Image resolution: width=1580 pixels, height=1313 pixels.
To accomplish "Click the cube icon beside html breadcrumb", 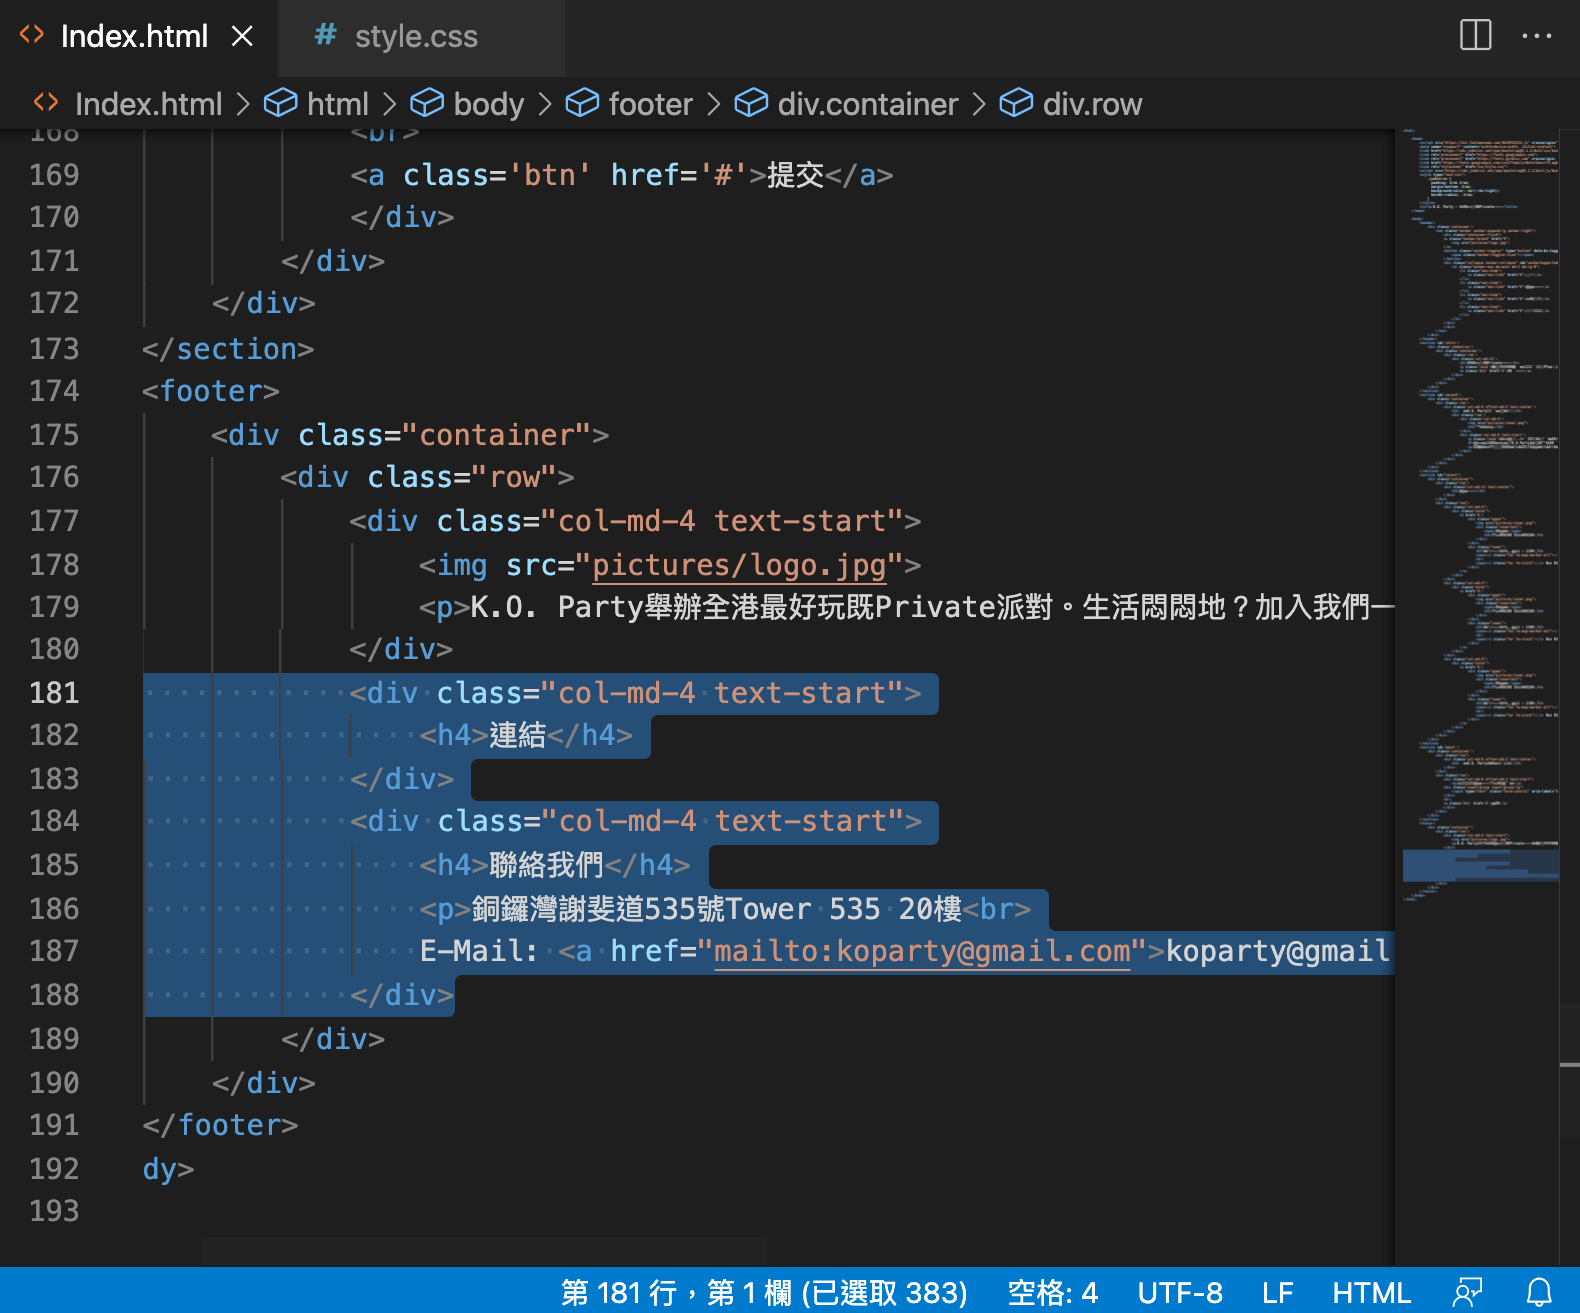I will pyautogui.click(x=281, y=103).
